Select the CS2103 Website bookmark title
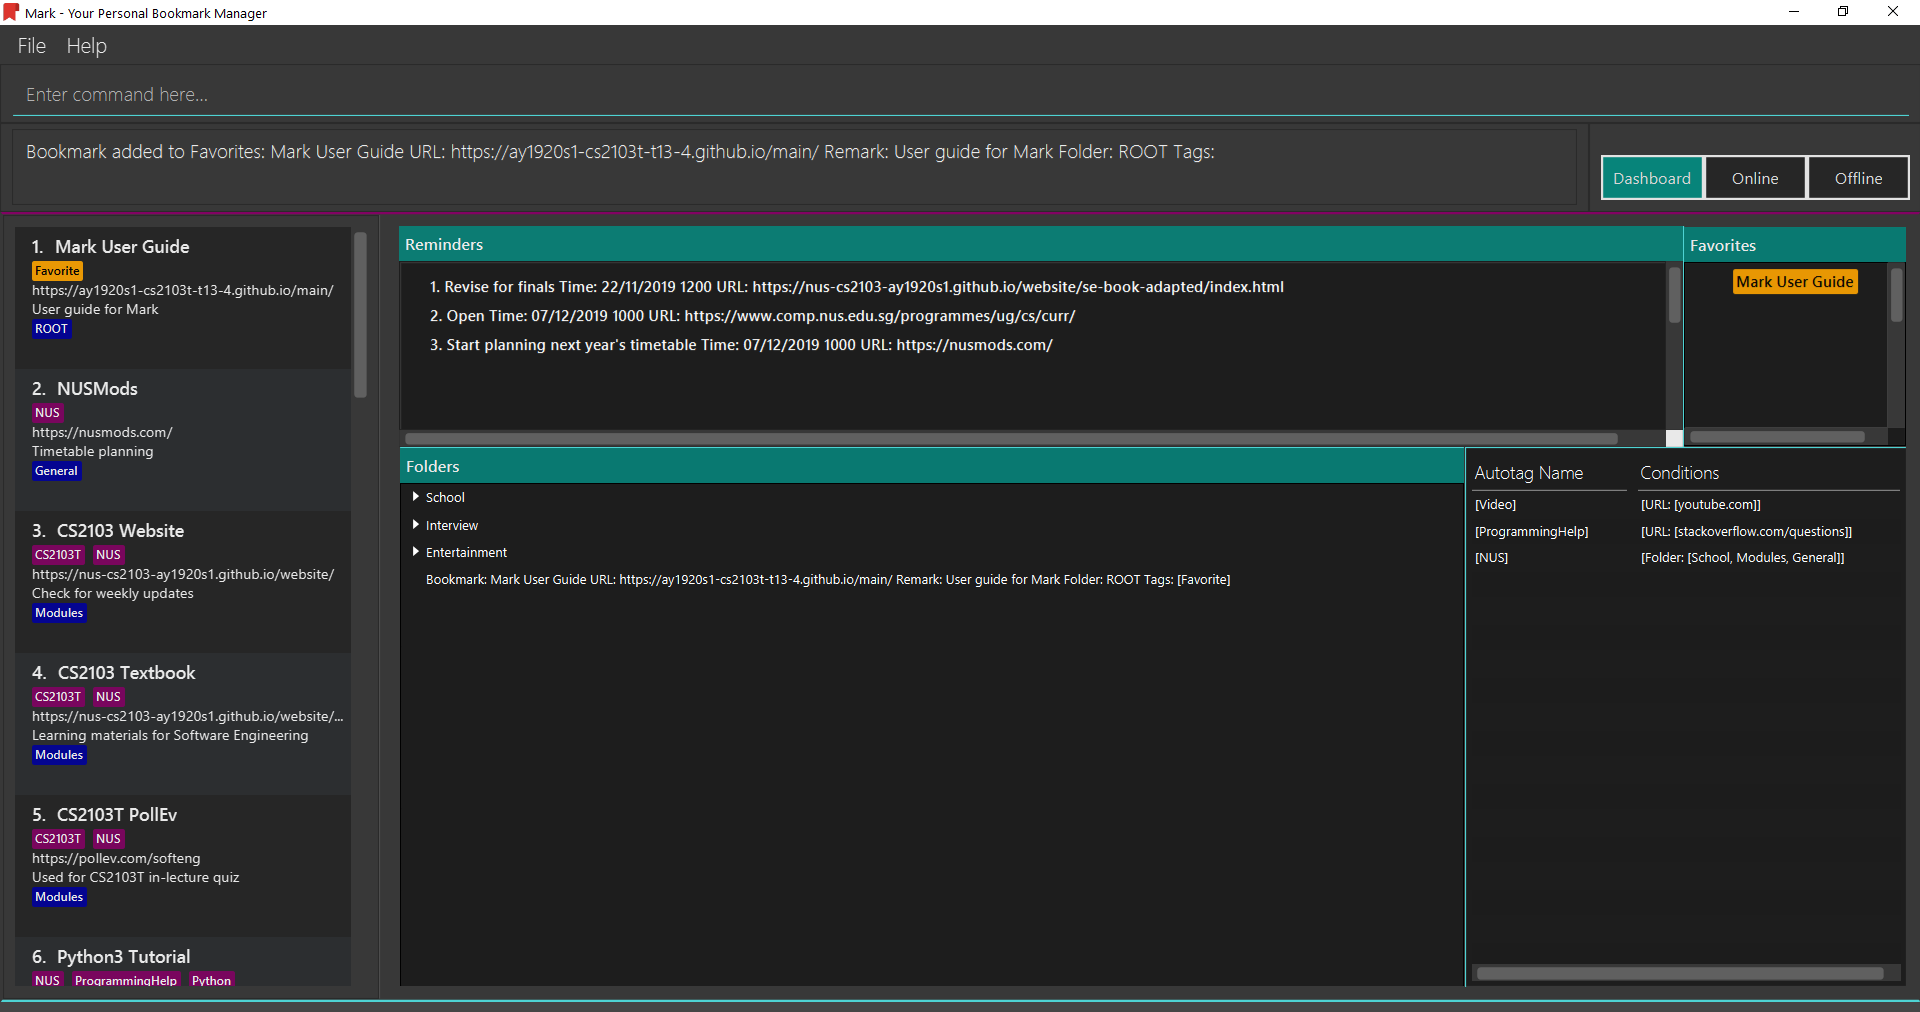Screen dimensions: 1920x1012 120,531
